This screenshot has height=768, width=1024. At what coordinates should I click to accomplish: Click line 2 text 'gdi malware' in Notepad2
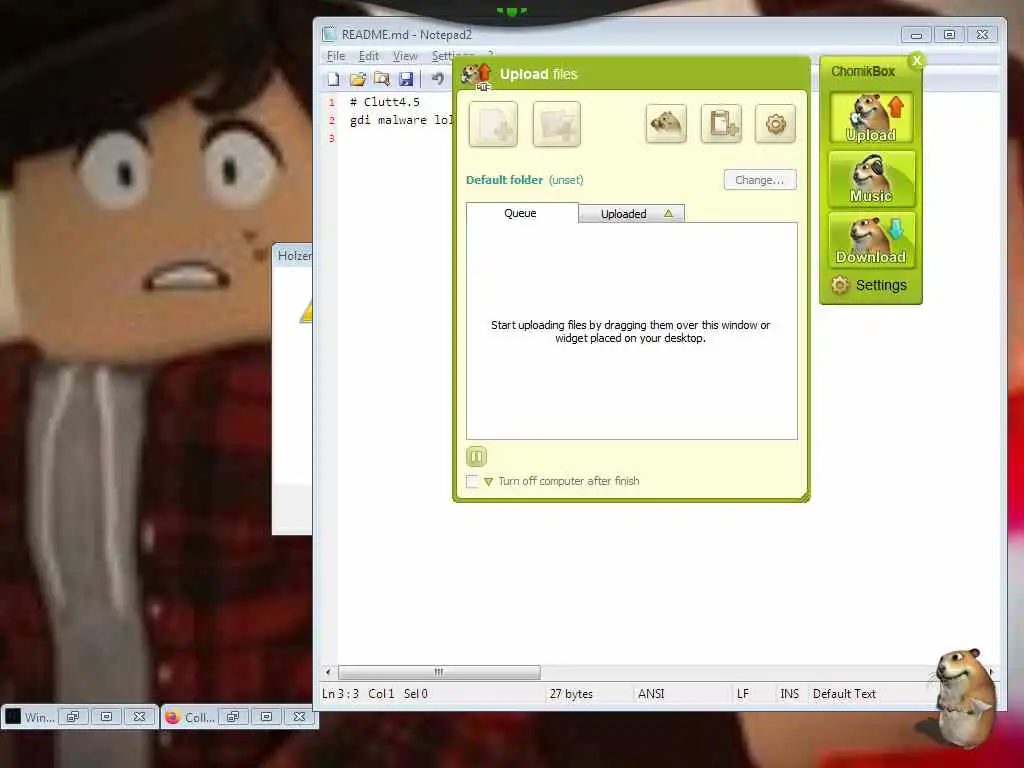pos(388,120)
